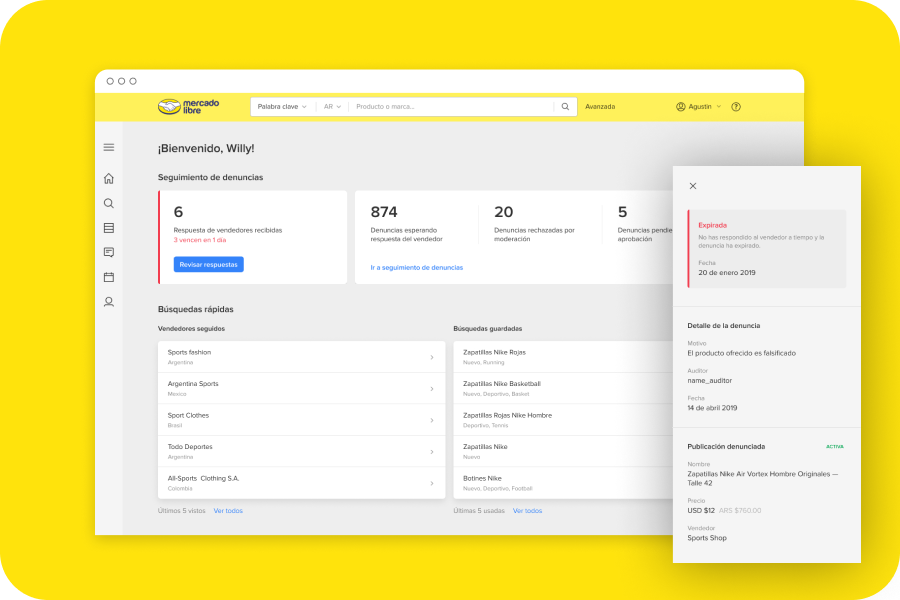Open the search icon in sidebar

tap(109, 203)
